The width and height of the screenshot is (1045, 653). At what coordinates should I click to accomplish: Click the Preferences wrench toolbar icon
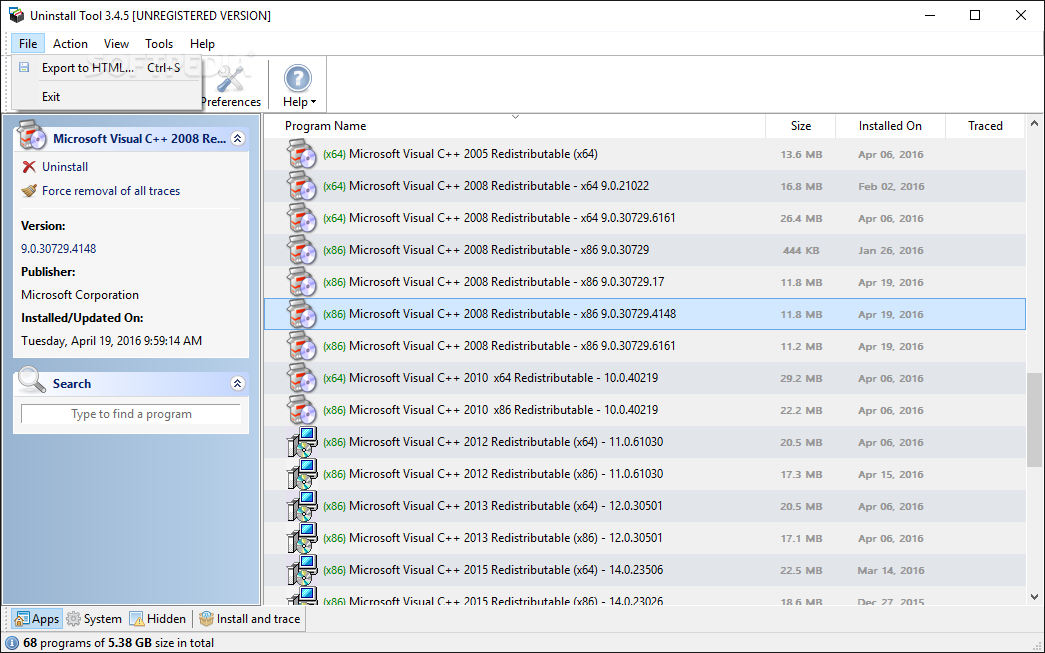tap(231, 79)
